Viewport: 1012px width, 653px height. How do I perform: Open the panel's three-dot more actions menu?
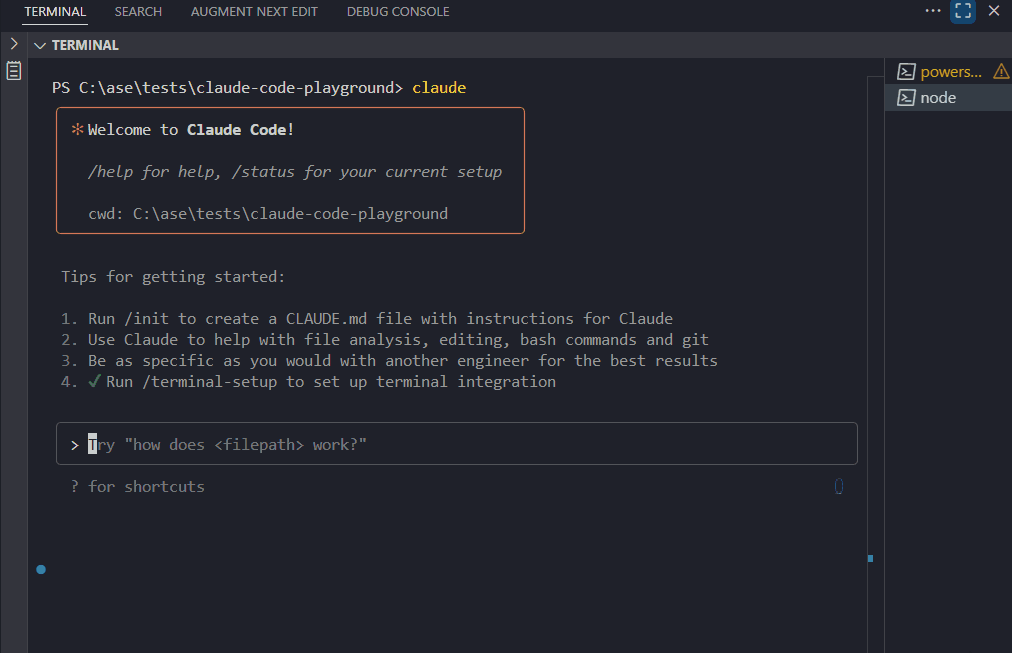tap(933, 11)
